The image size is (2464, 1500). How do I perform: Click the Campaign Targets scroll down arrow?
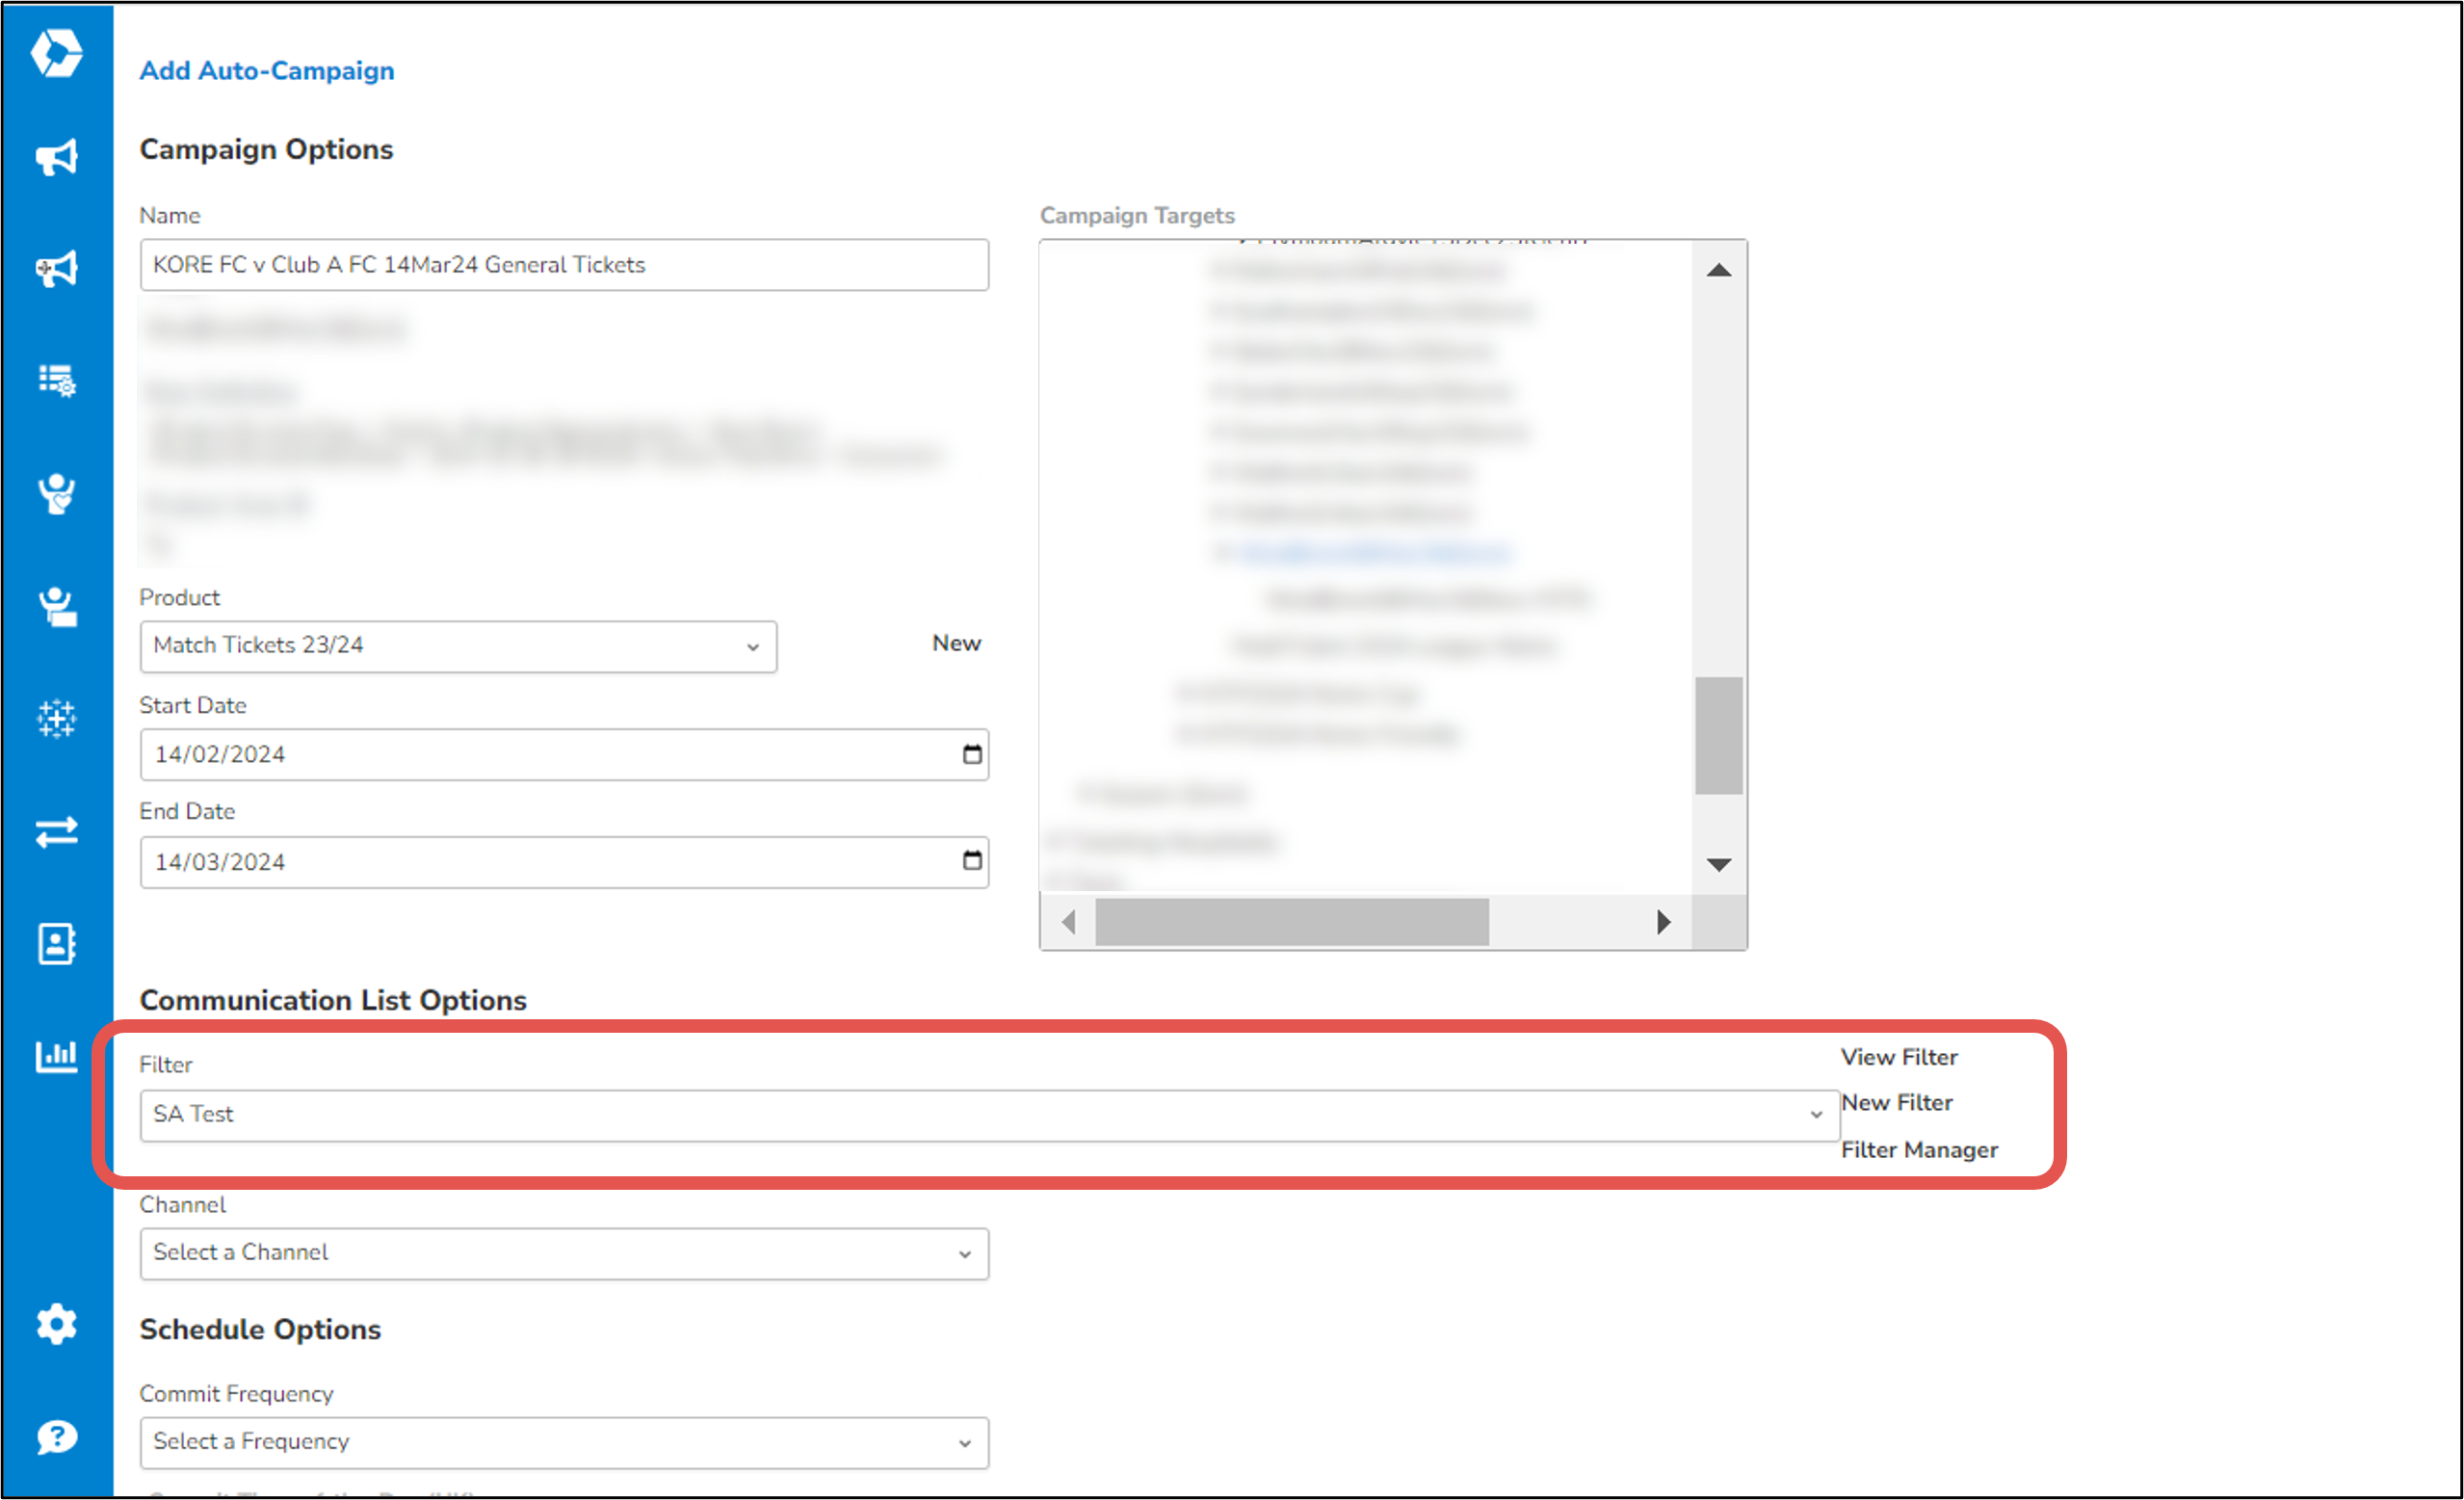(1719, 864)
